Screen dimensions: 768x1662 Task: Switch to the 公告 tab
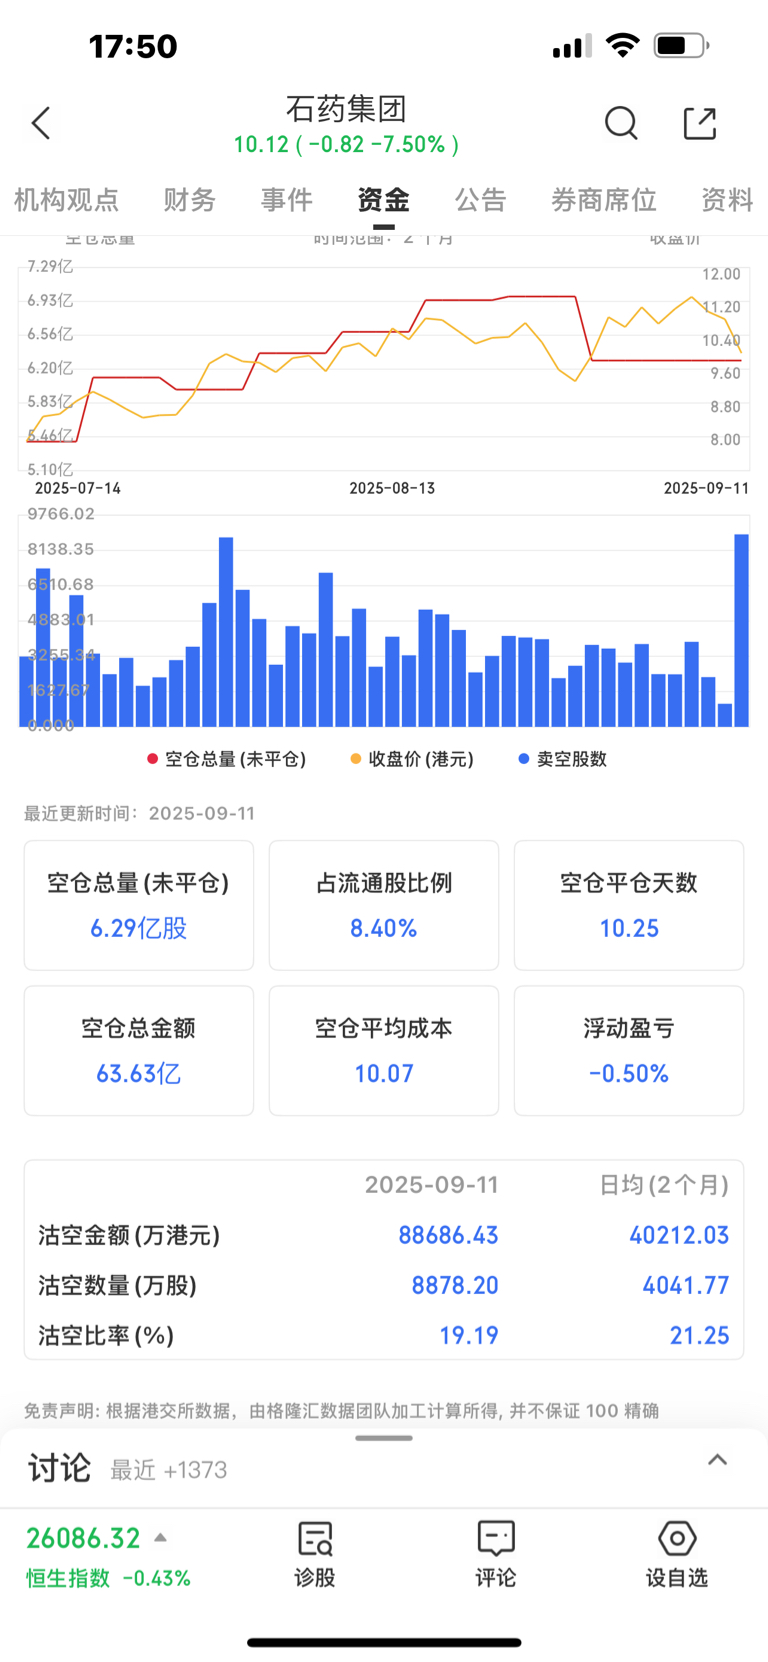click(x=481, y=200)
